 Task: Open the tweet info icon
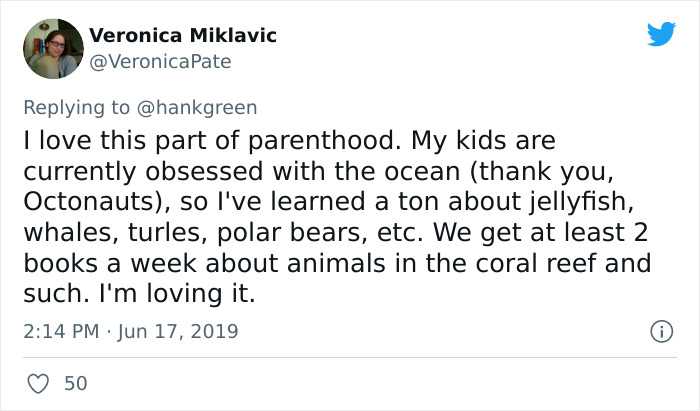coord(659,330)
